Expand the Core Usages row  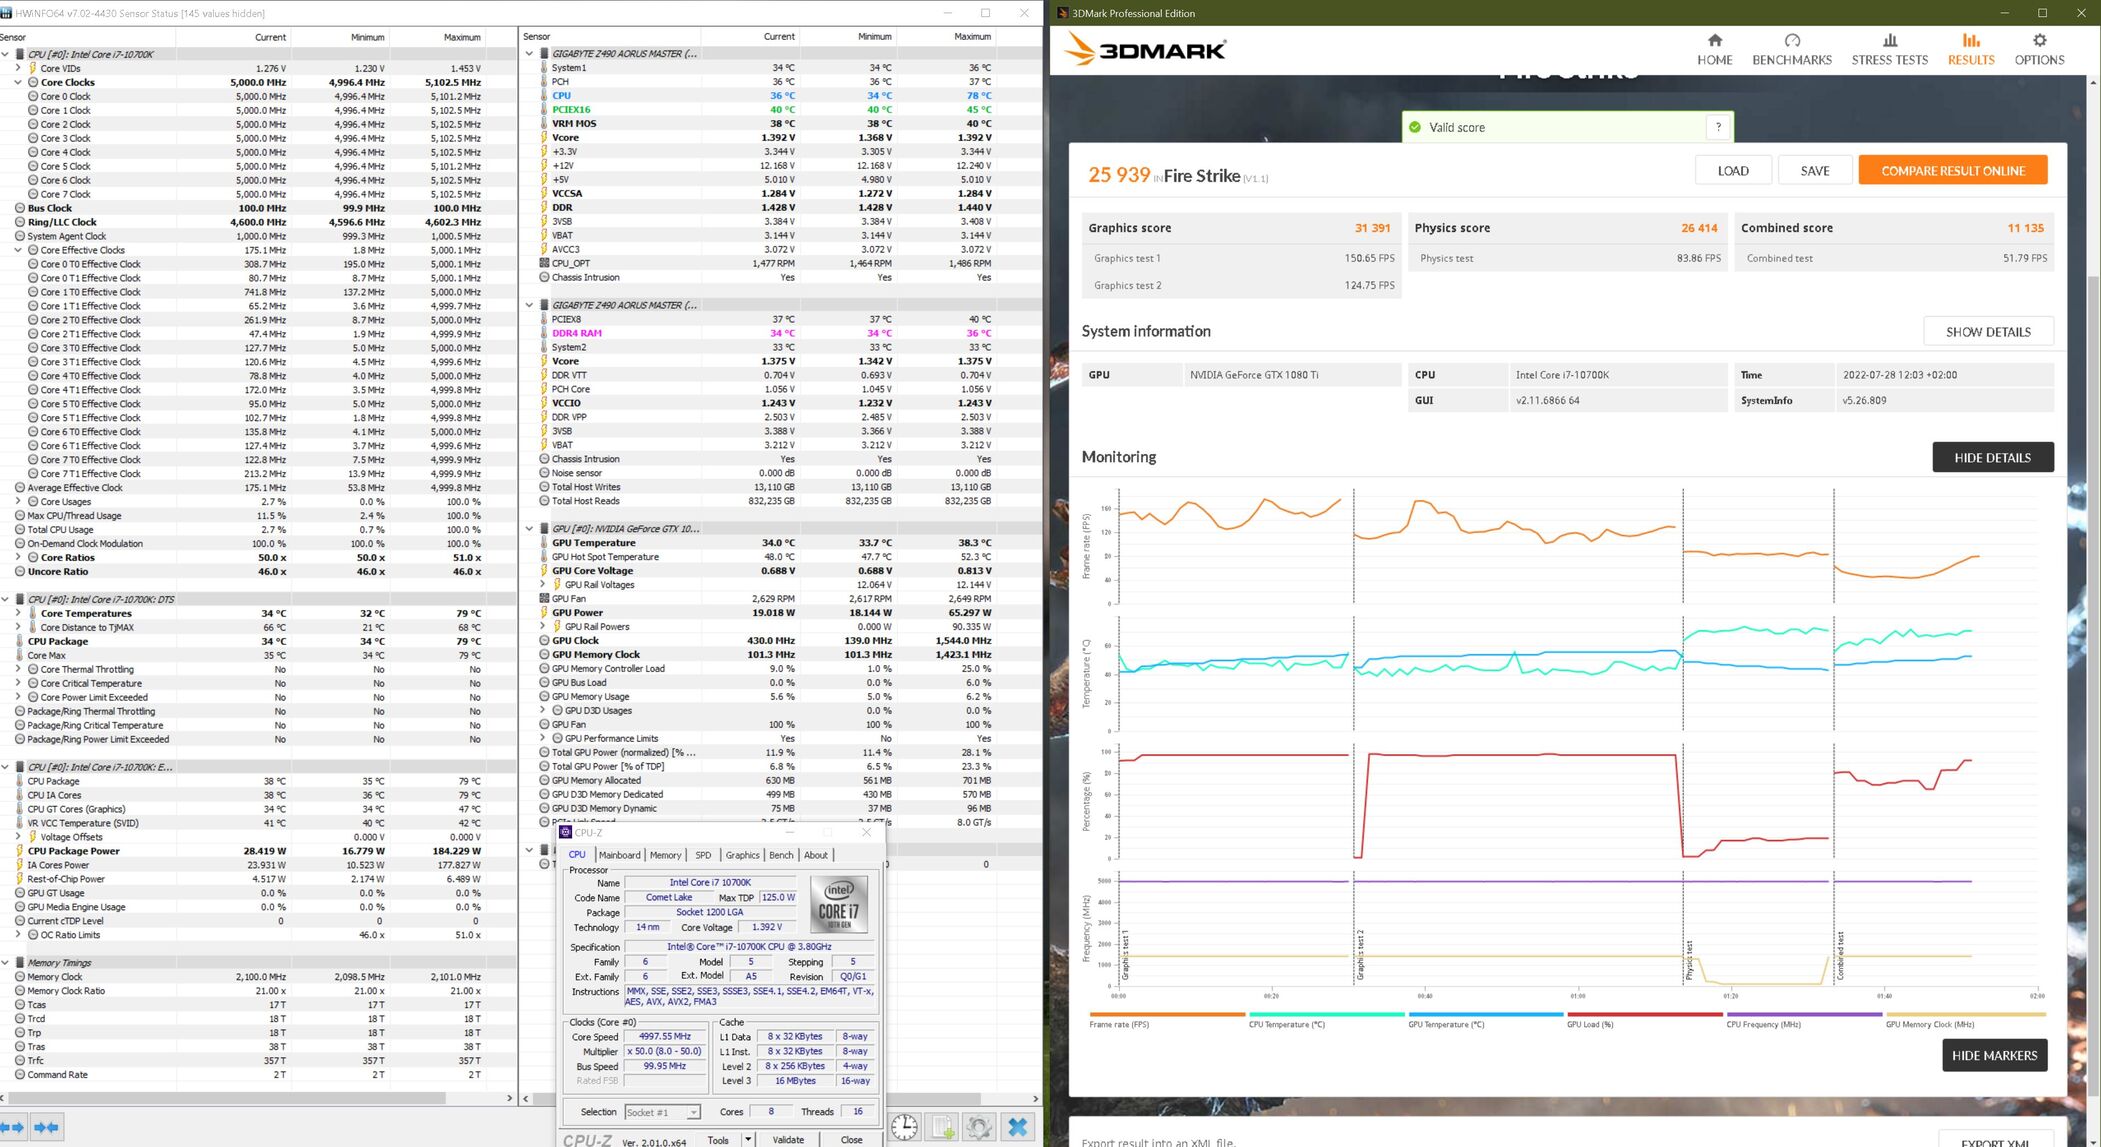pyautogui.click(x=18, y=502)
